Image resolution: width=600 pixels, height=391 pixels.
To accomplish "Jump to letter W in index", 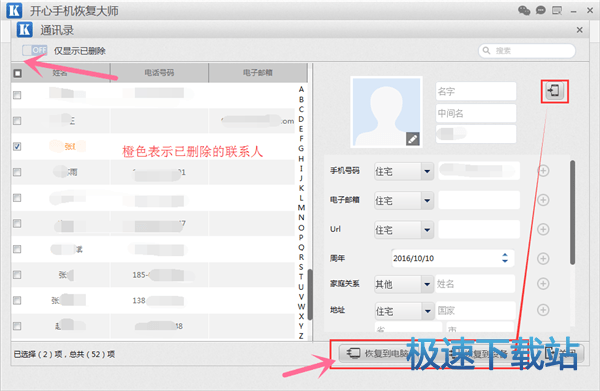I will pyautogui.click(x=301, y=306).
